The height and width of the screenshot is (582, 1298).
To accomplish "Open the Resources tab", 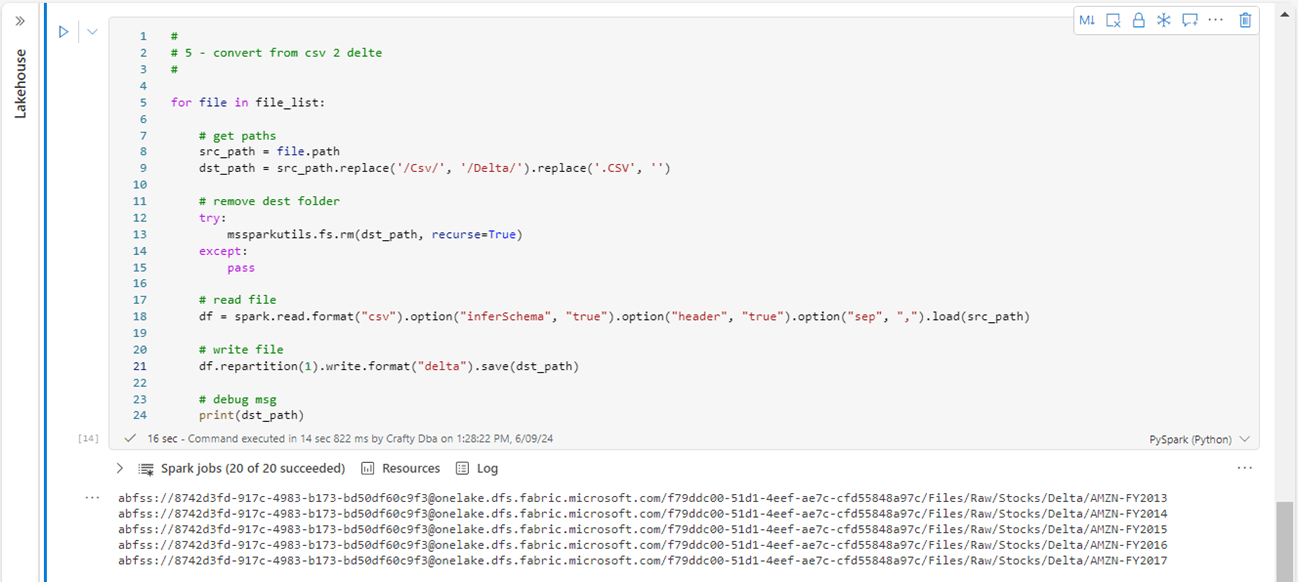I will pyautogui.click(x=400, y=468).
